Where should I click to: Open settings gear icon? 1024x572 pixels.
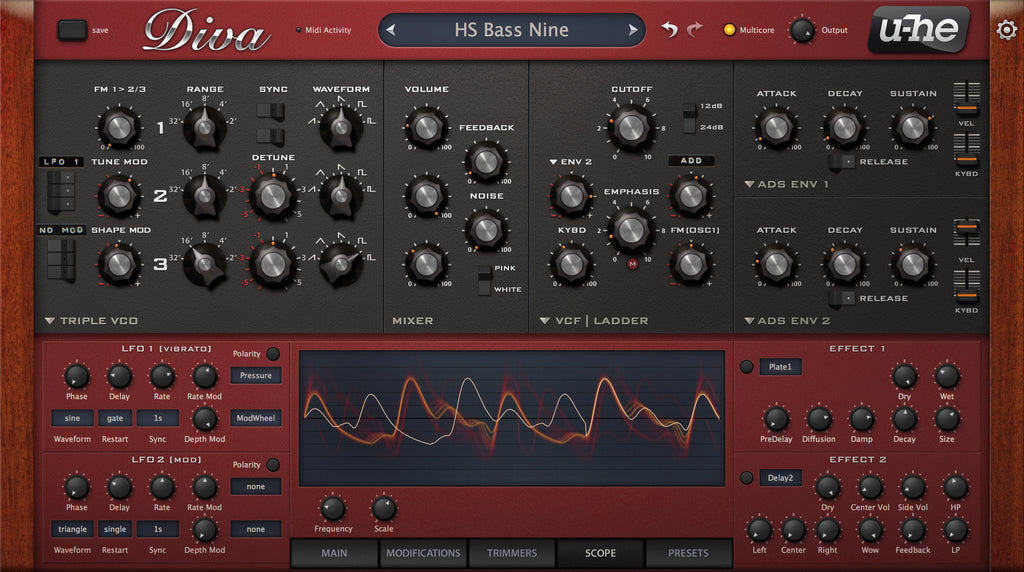click(x=1006, y=29)
